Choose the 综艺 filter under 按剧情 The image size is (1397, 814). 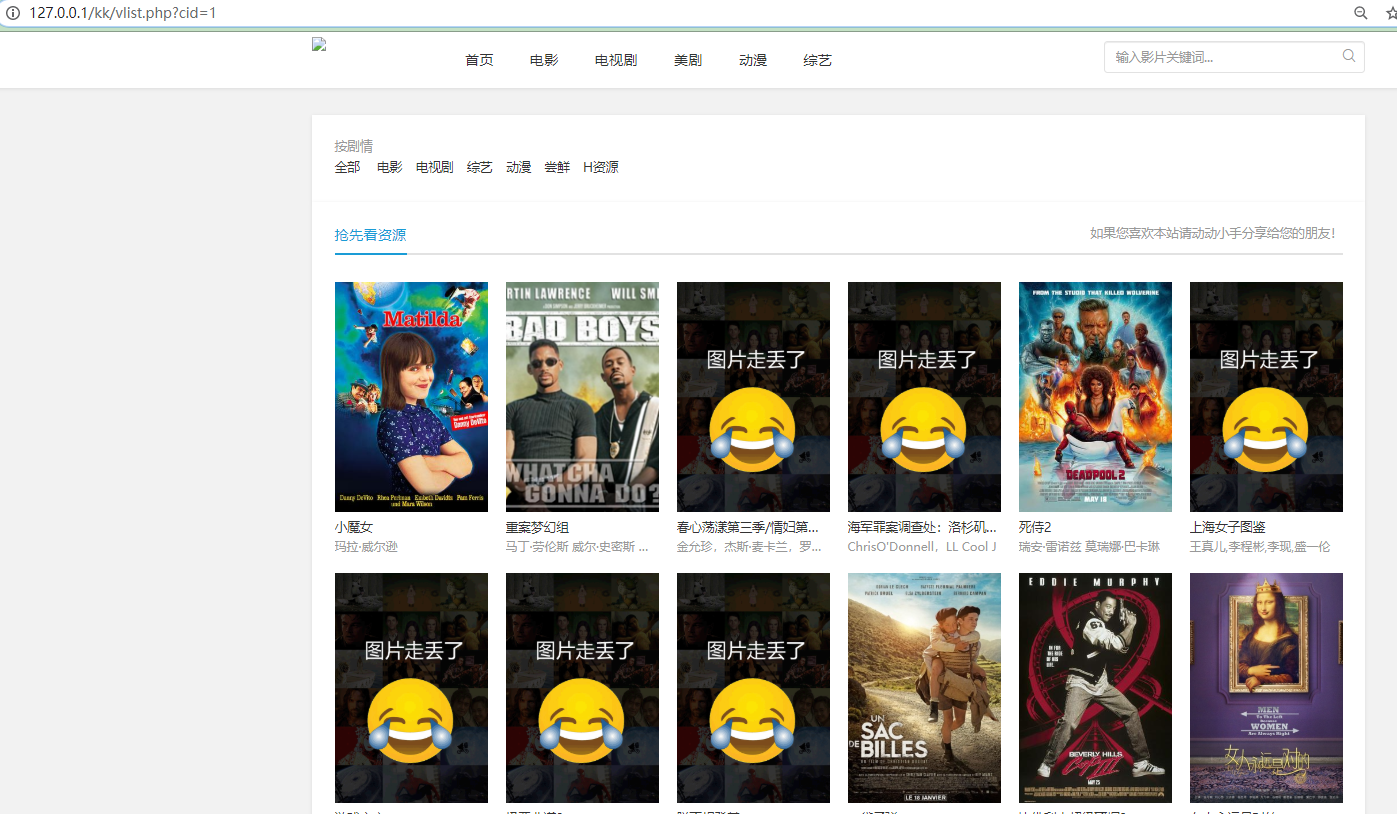480,167
